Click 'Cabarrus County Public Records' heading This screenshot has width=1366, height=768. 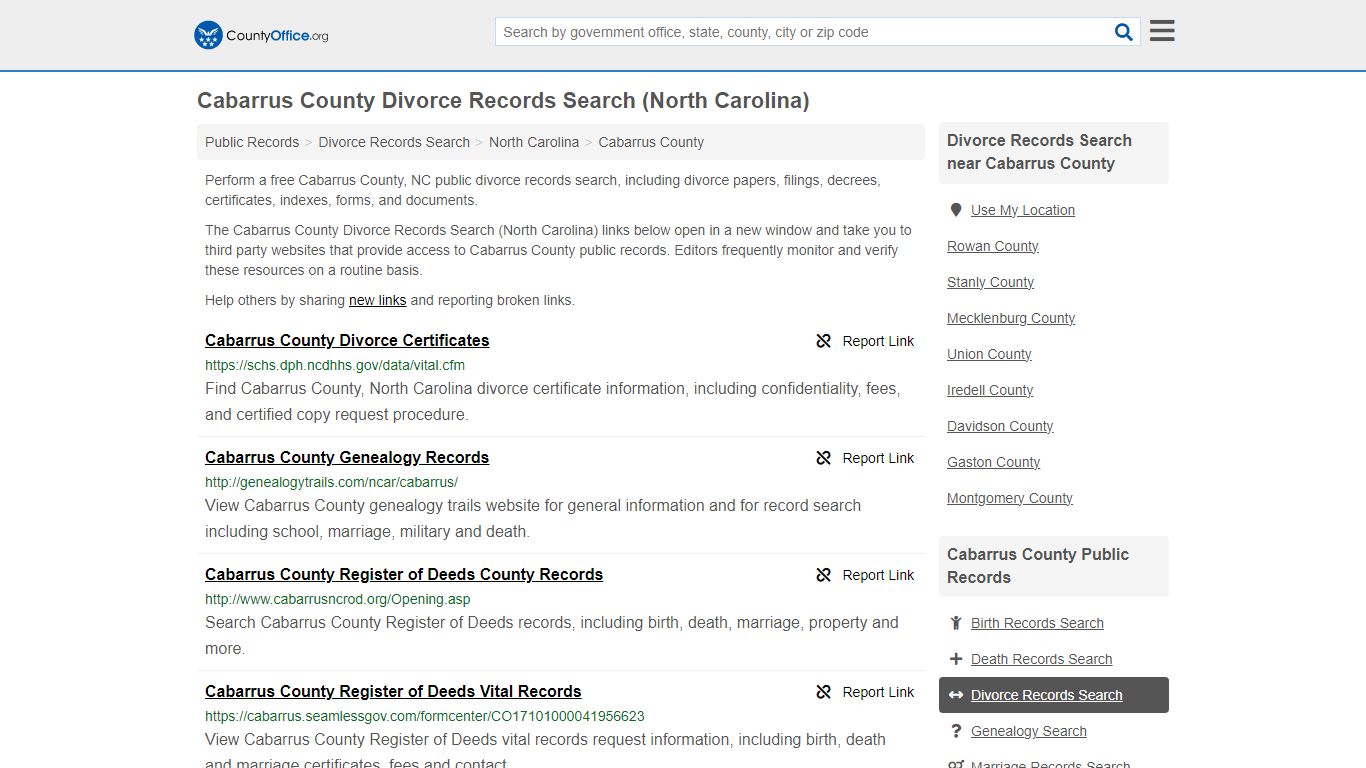(1037, 566)
